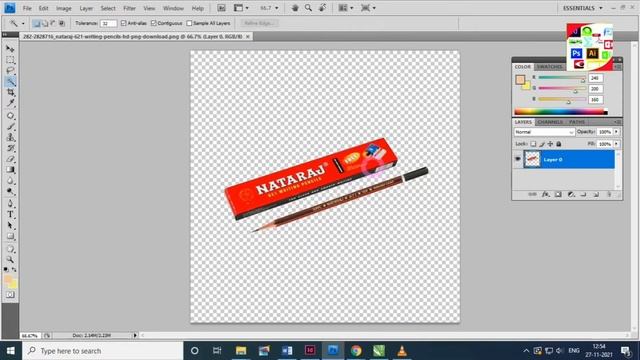Open the blend mode Normal dropdown
640x360 pixels.
544,132
